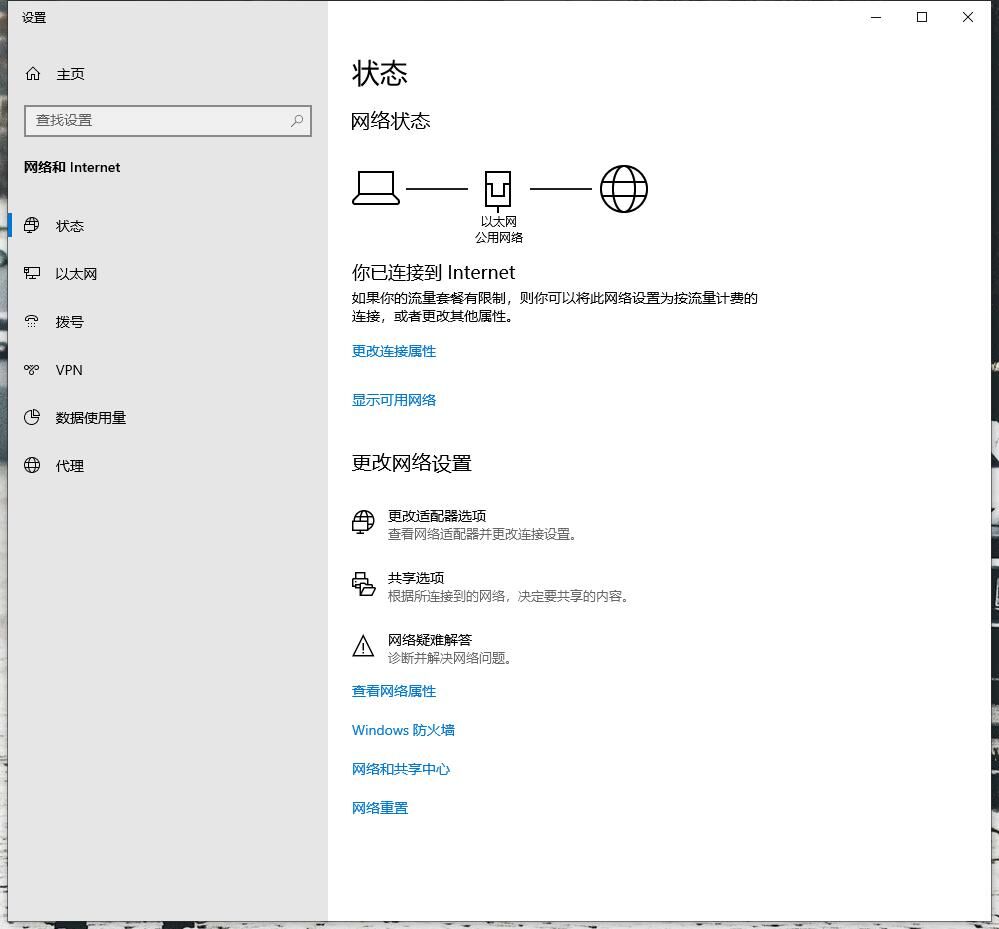This screenshot has height=929, width=999.
Task: Click the 网络疑难解答 warning triangle icon
Action: [x=363, y=646]
